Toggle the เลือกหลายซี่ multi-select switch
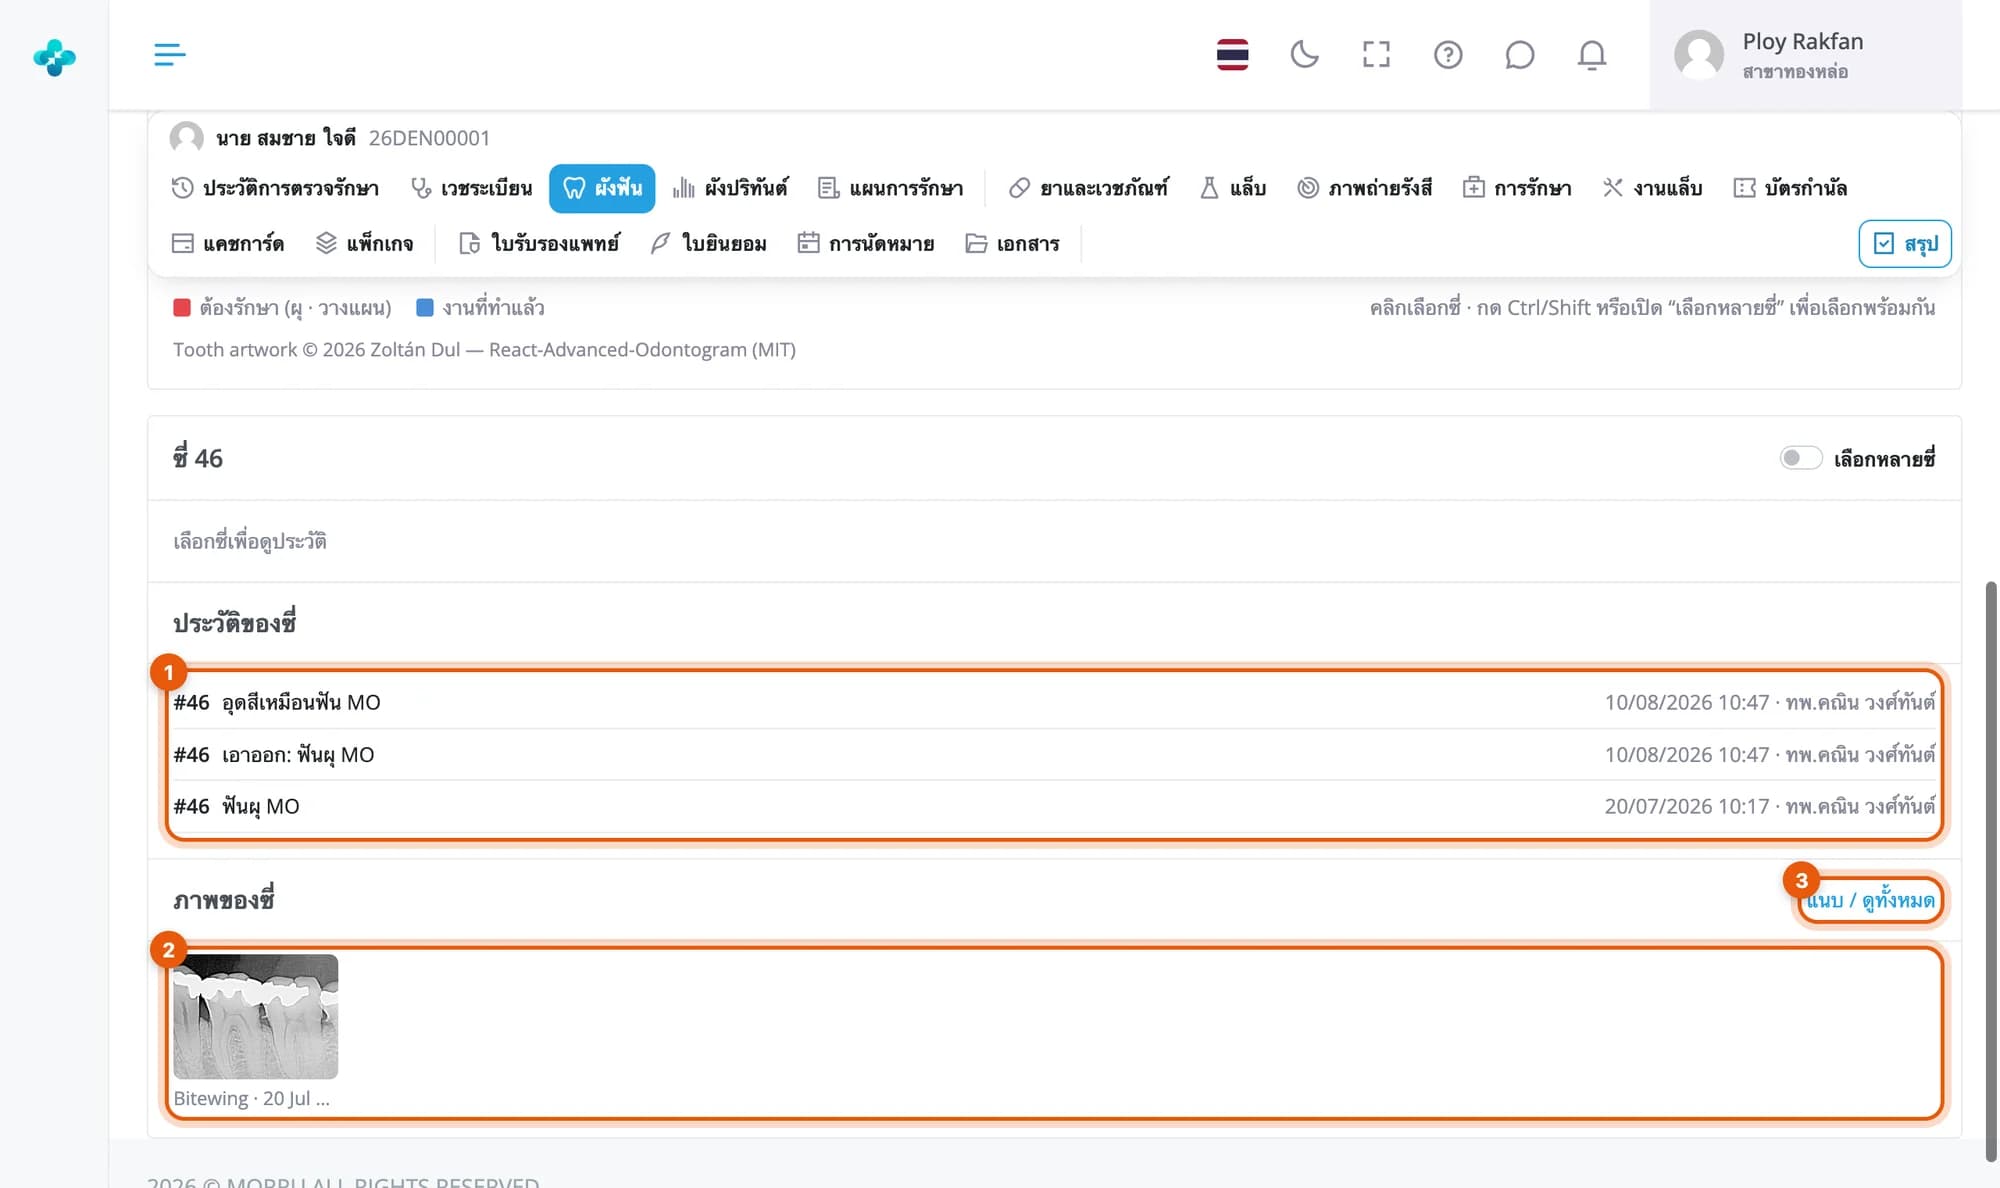The image size is (2000, 1188). point(1801,458)
